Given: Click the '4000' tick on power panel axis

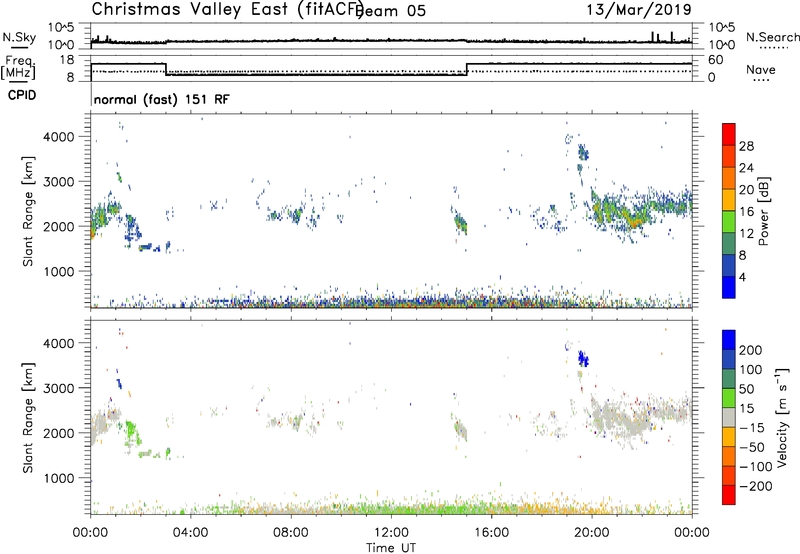Looking at the screenshot, I should [x=59, y=137].
